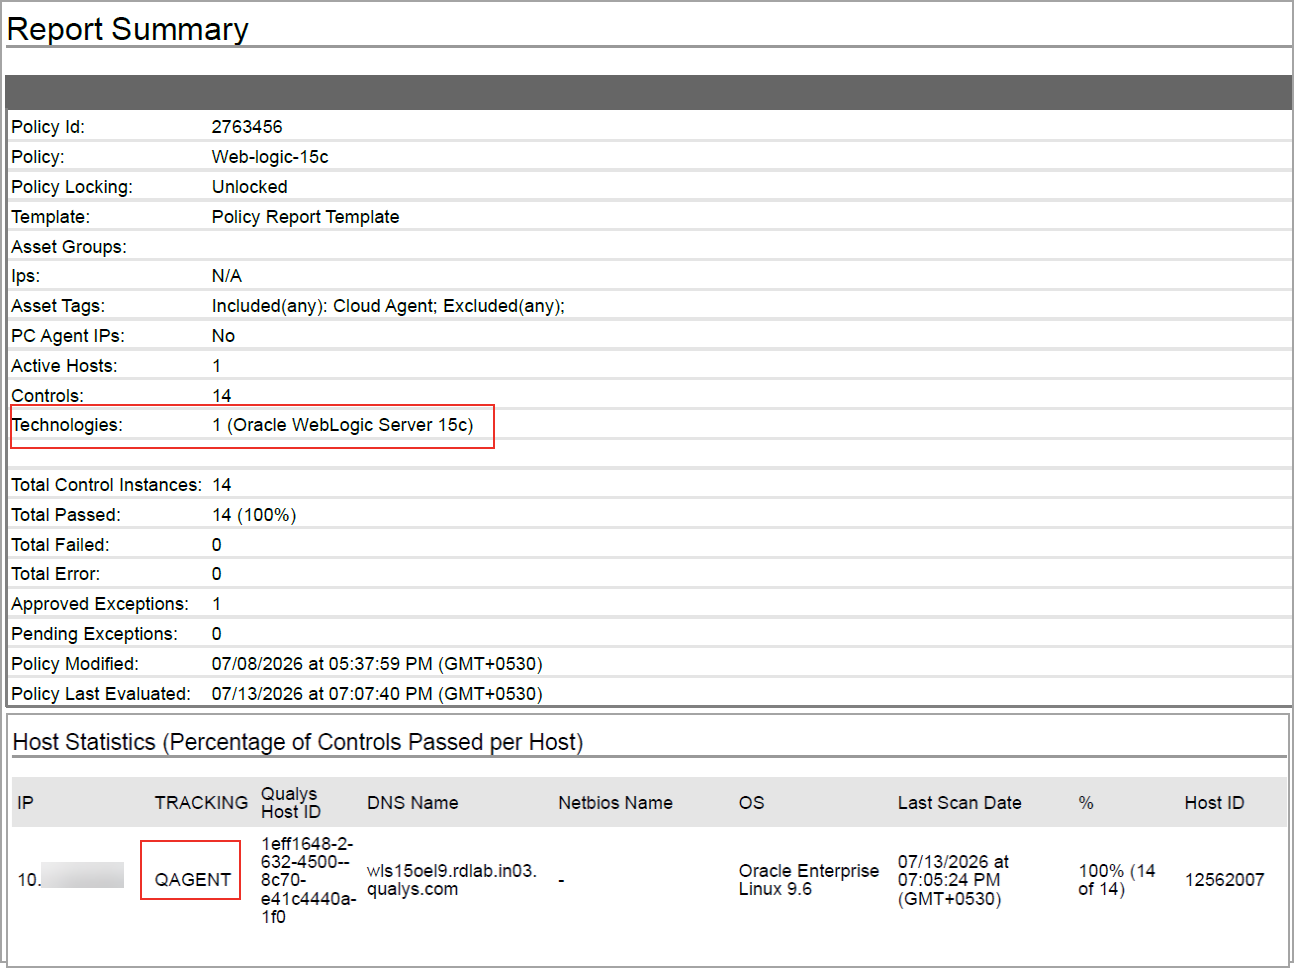Image resolution: width=1294 pixels, height=968 pixels.
Task: Select the Policy Id value 2763456
Action: 247,127
